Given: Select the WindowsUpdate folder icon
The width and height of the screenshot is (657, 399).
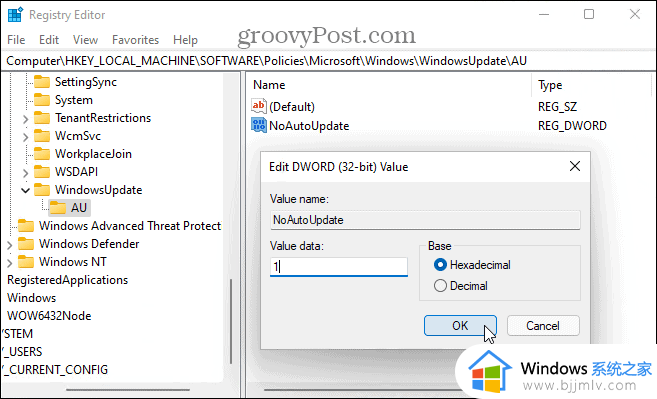Looking at the screenshot, I should click(x=42, y=190).
